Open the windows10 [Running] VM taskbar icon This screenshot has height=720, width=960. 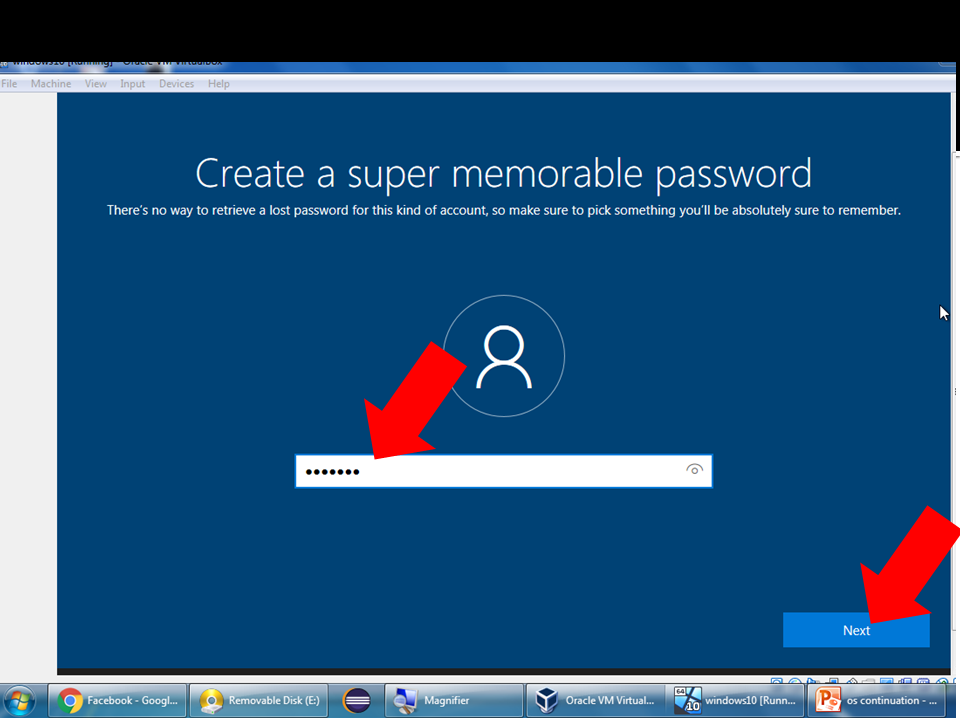[x=737, y=700]
